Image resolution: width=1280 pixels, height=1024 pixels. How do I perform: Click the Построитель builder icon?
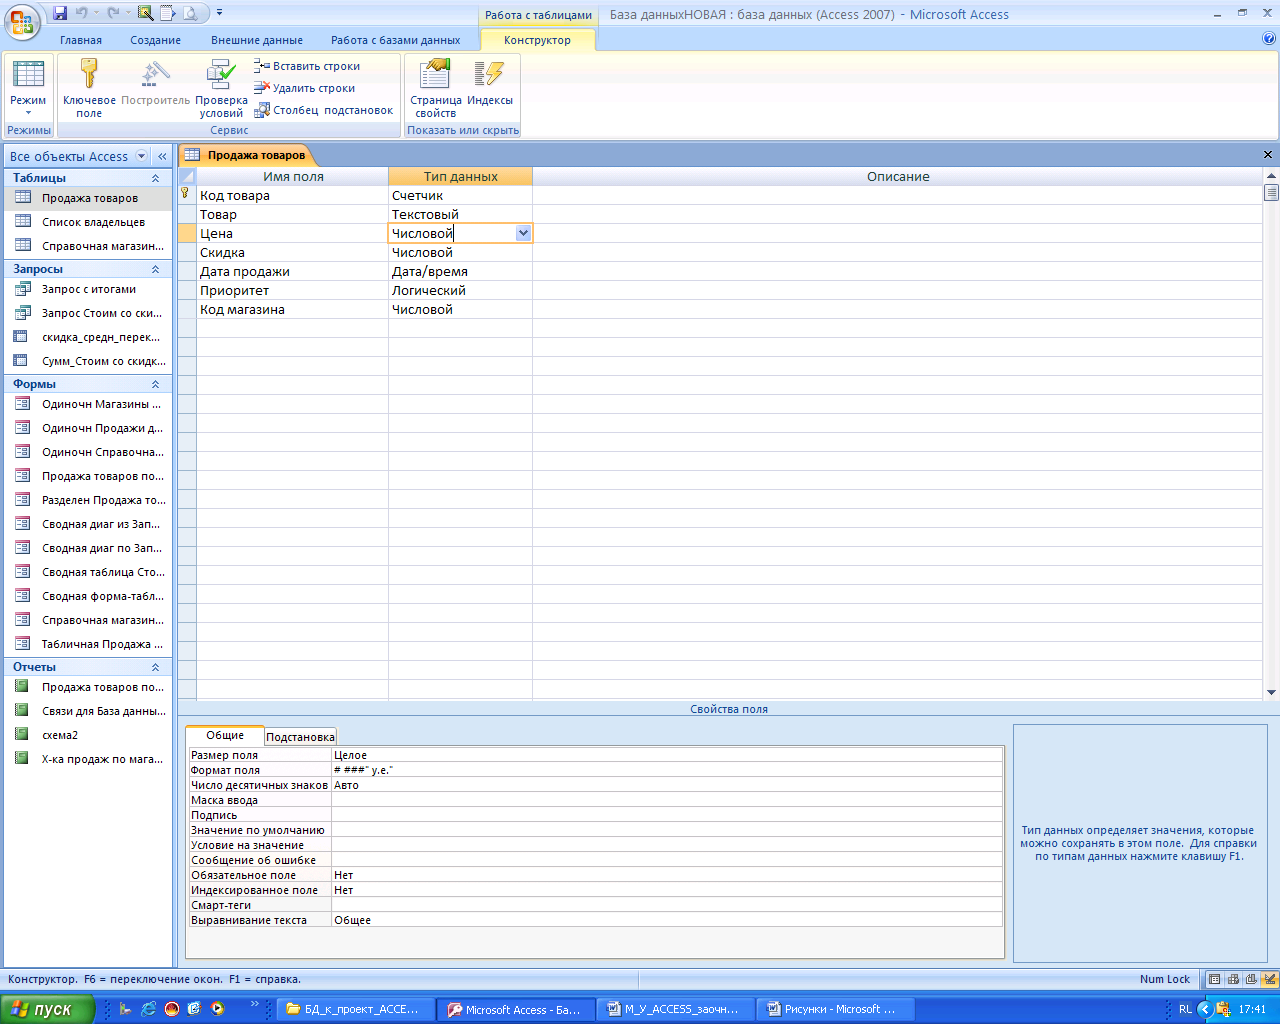coord(155,82)
